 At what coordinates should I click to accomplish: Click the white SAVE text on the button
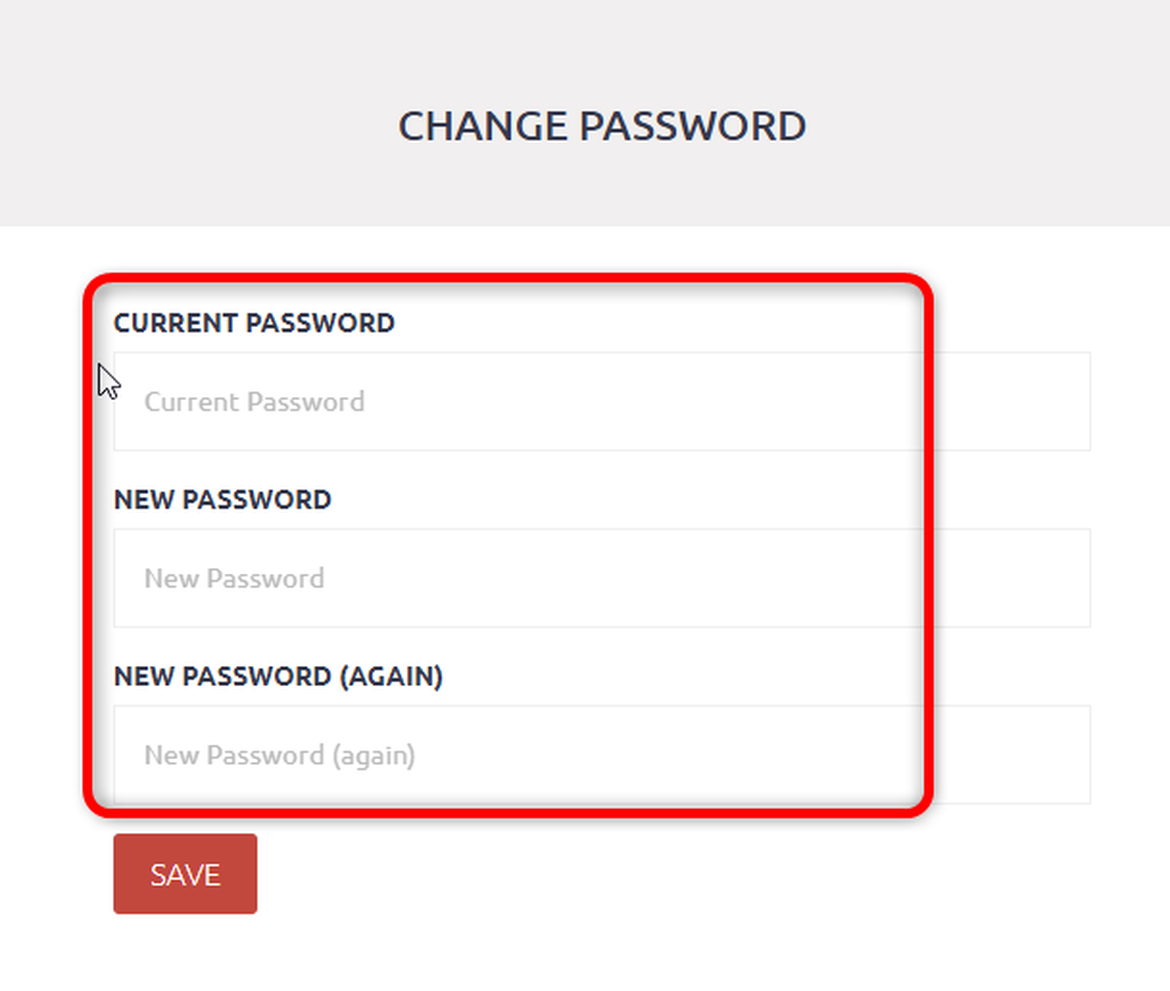pos(185,875)
